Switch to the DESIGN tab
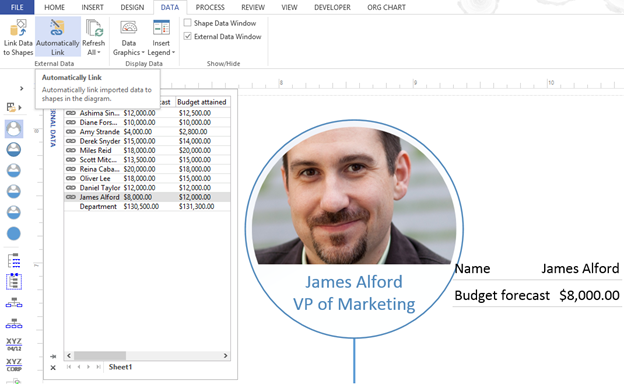 (132, 7)
